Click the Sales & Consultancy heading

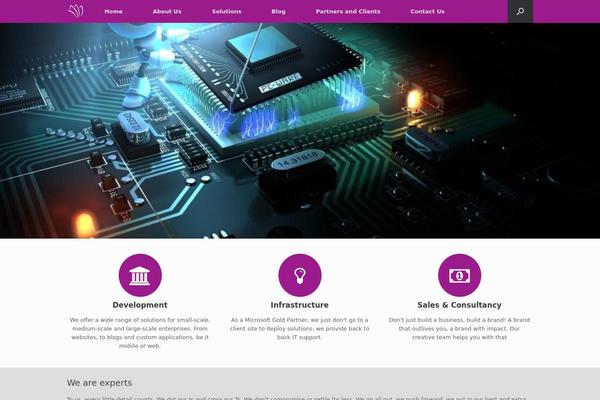point(460,305)
